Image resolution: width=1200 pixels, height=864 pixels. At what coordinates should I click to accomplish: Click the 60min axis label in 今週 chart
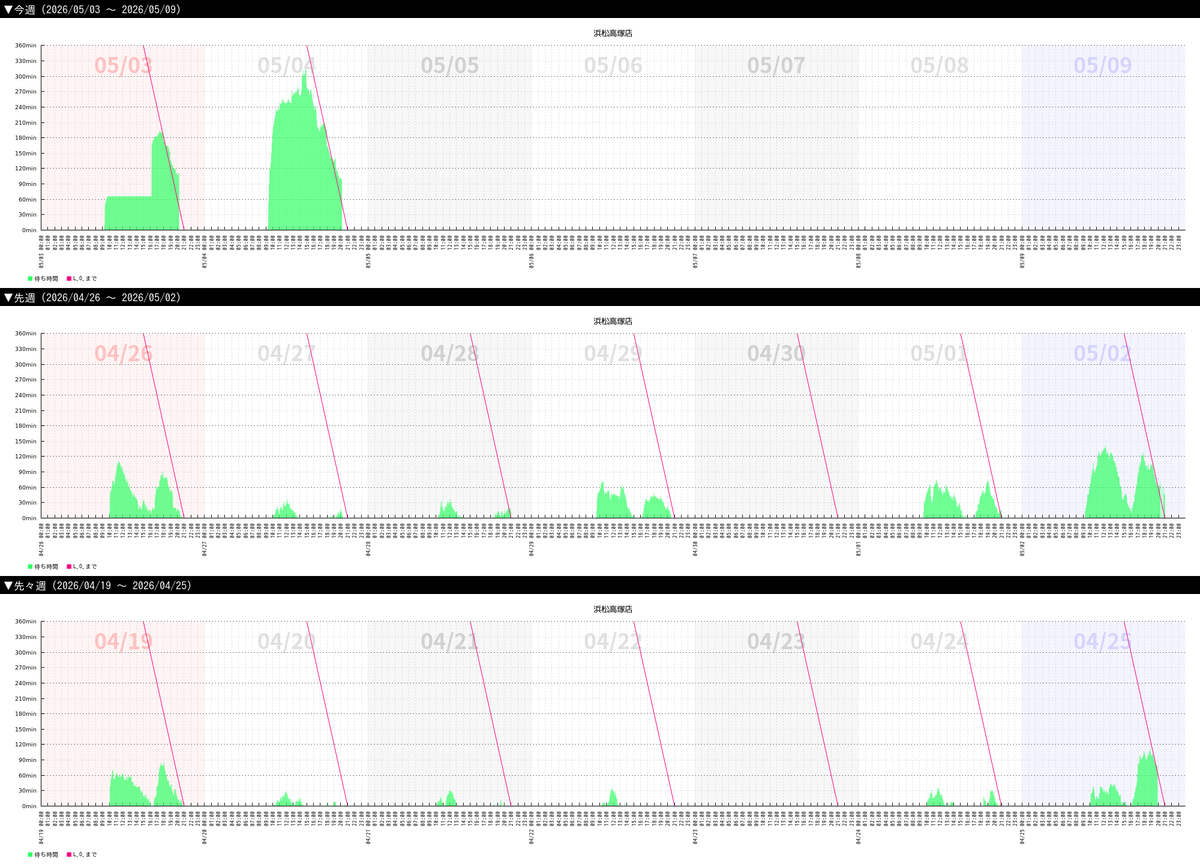28,199
